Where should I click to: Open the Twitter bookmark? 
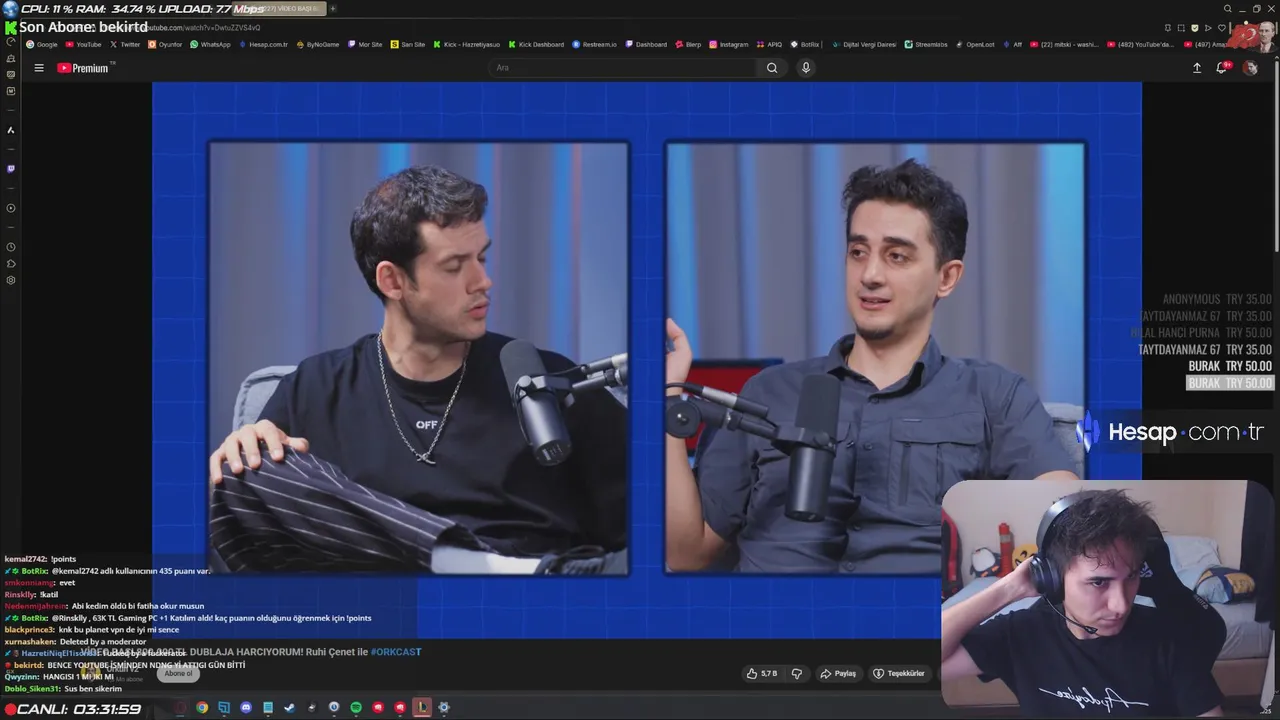(125, 44)
